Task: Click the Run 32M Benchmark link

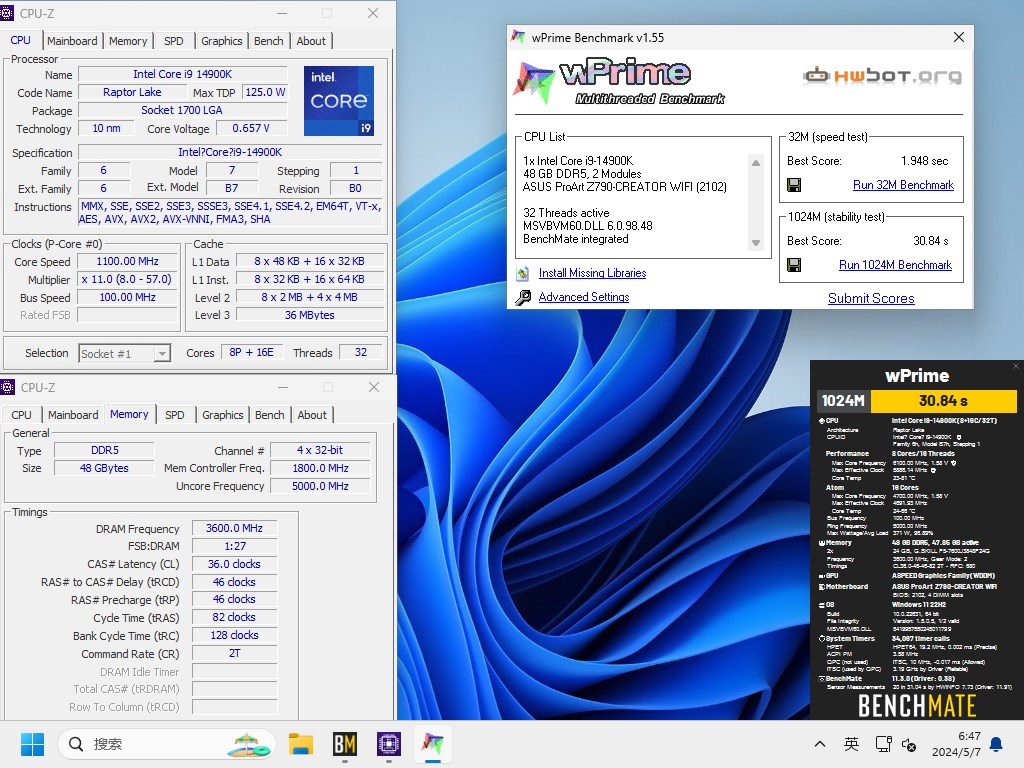Action: point(903,185)
